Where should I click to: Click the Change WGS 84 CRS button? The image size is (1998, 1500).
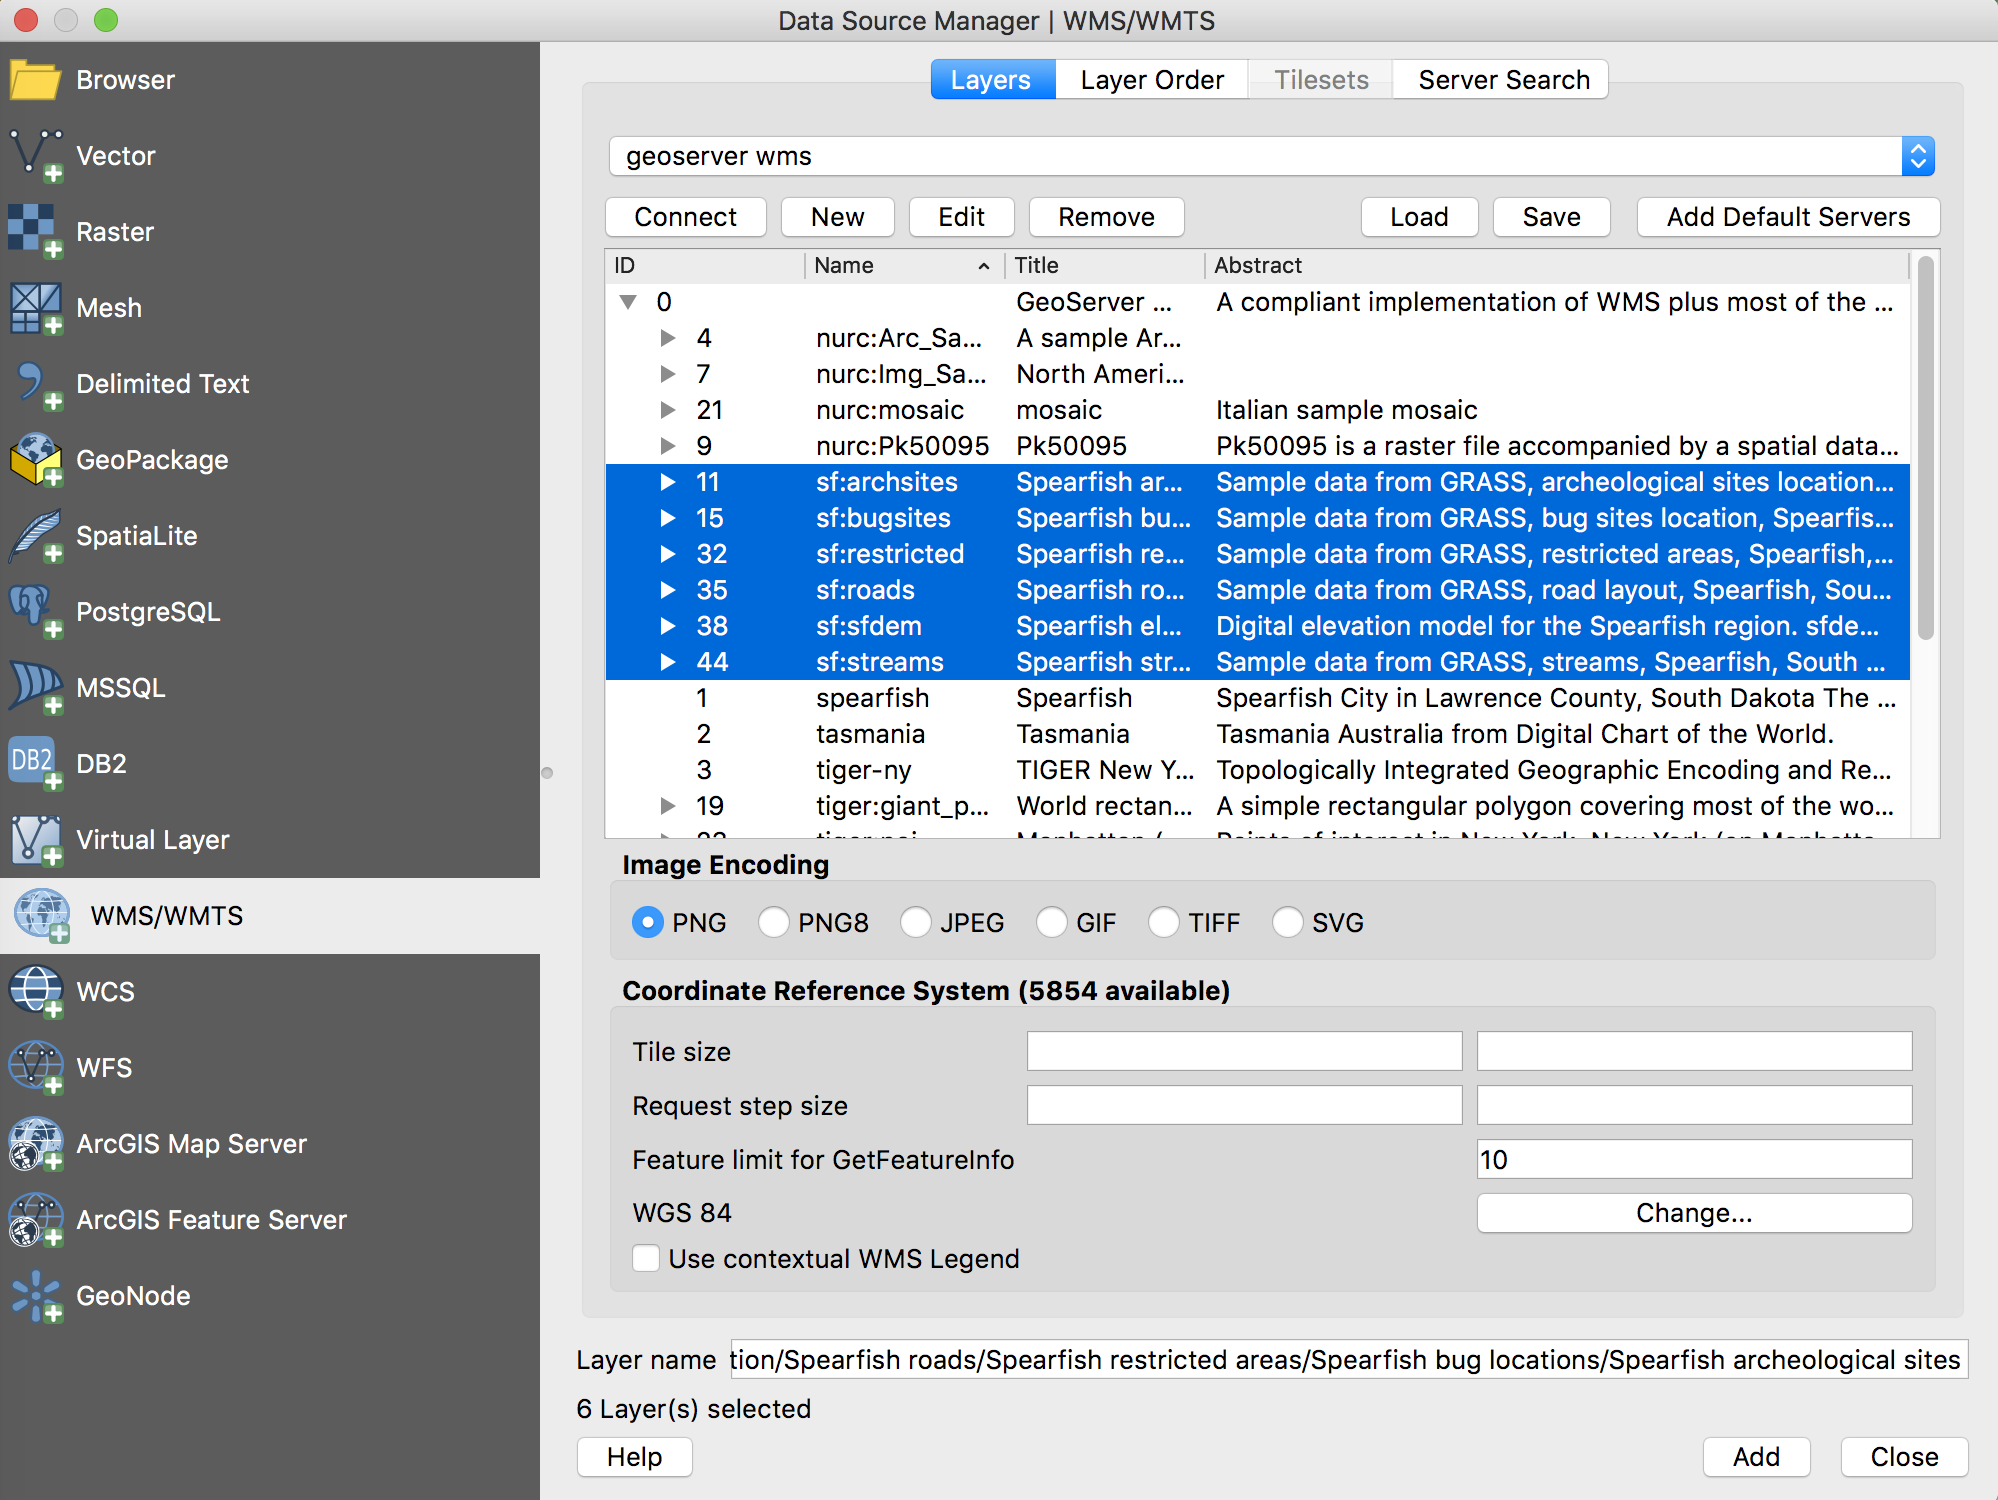pos(1695,1212)
